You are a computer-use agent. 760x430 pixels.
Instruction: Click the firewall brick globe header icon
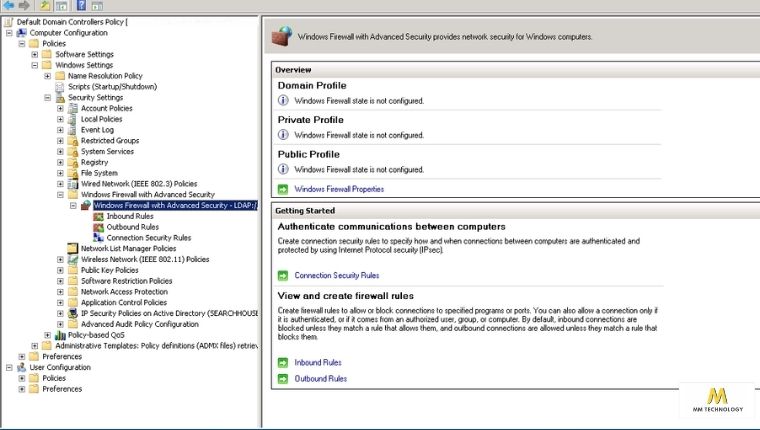click(x=282, y=36)
